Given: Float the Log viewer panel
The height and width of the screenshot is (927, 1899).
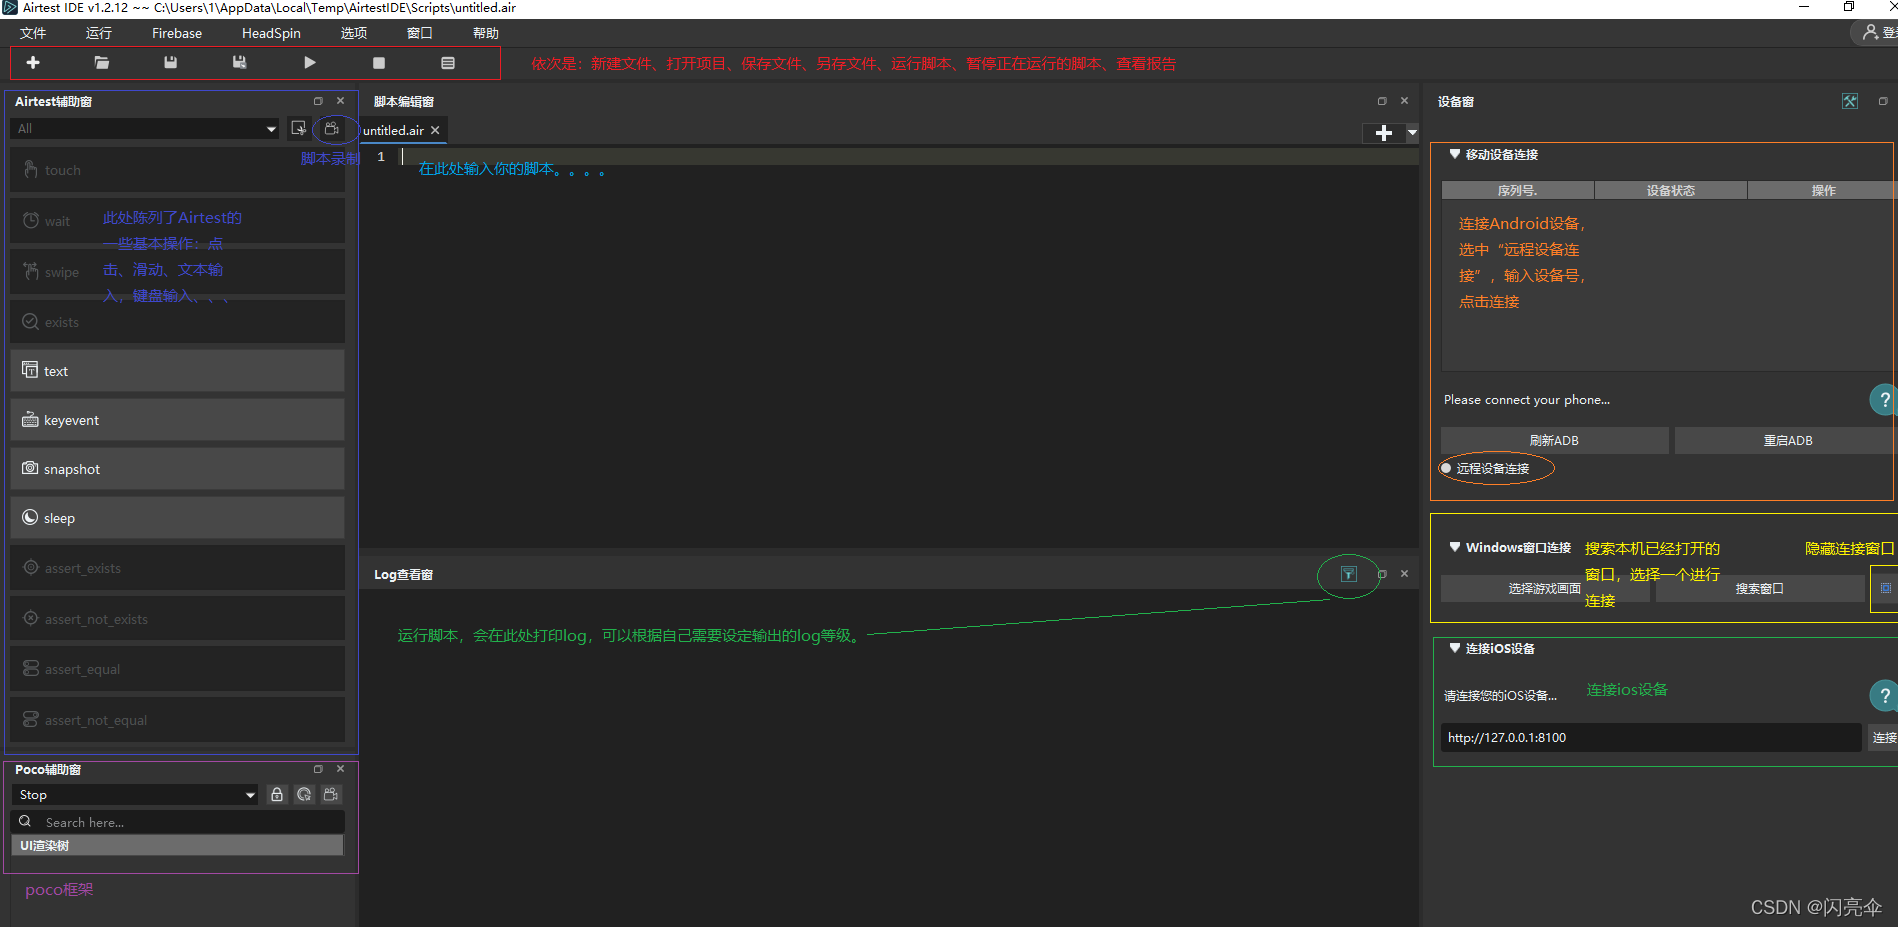Looking at the screenshot, I should (1382, 574).
